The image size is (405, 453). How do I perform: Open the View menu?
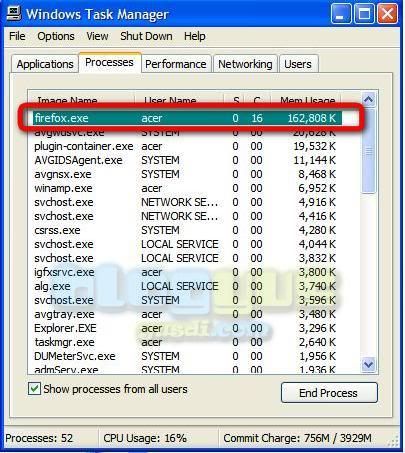97,36
